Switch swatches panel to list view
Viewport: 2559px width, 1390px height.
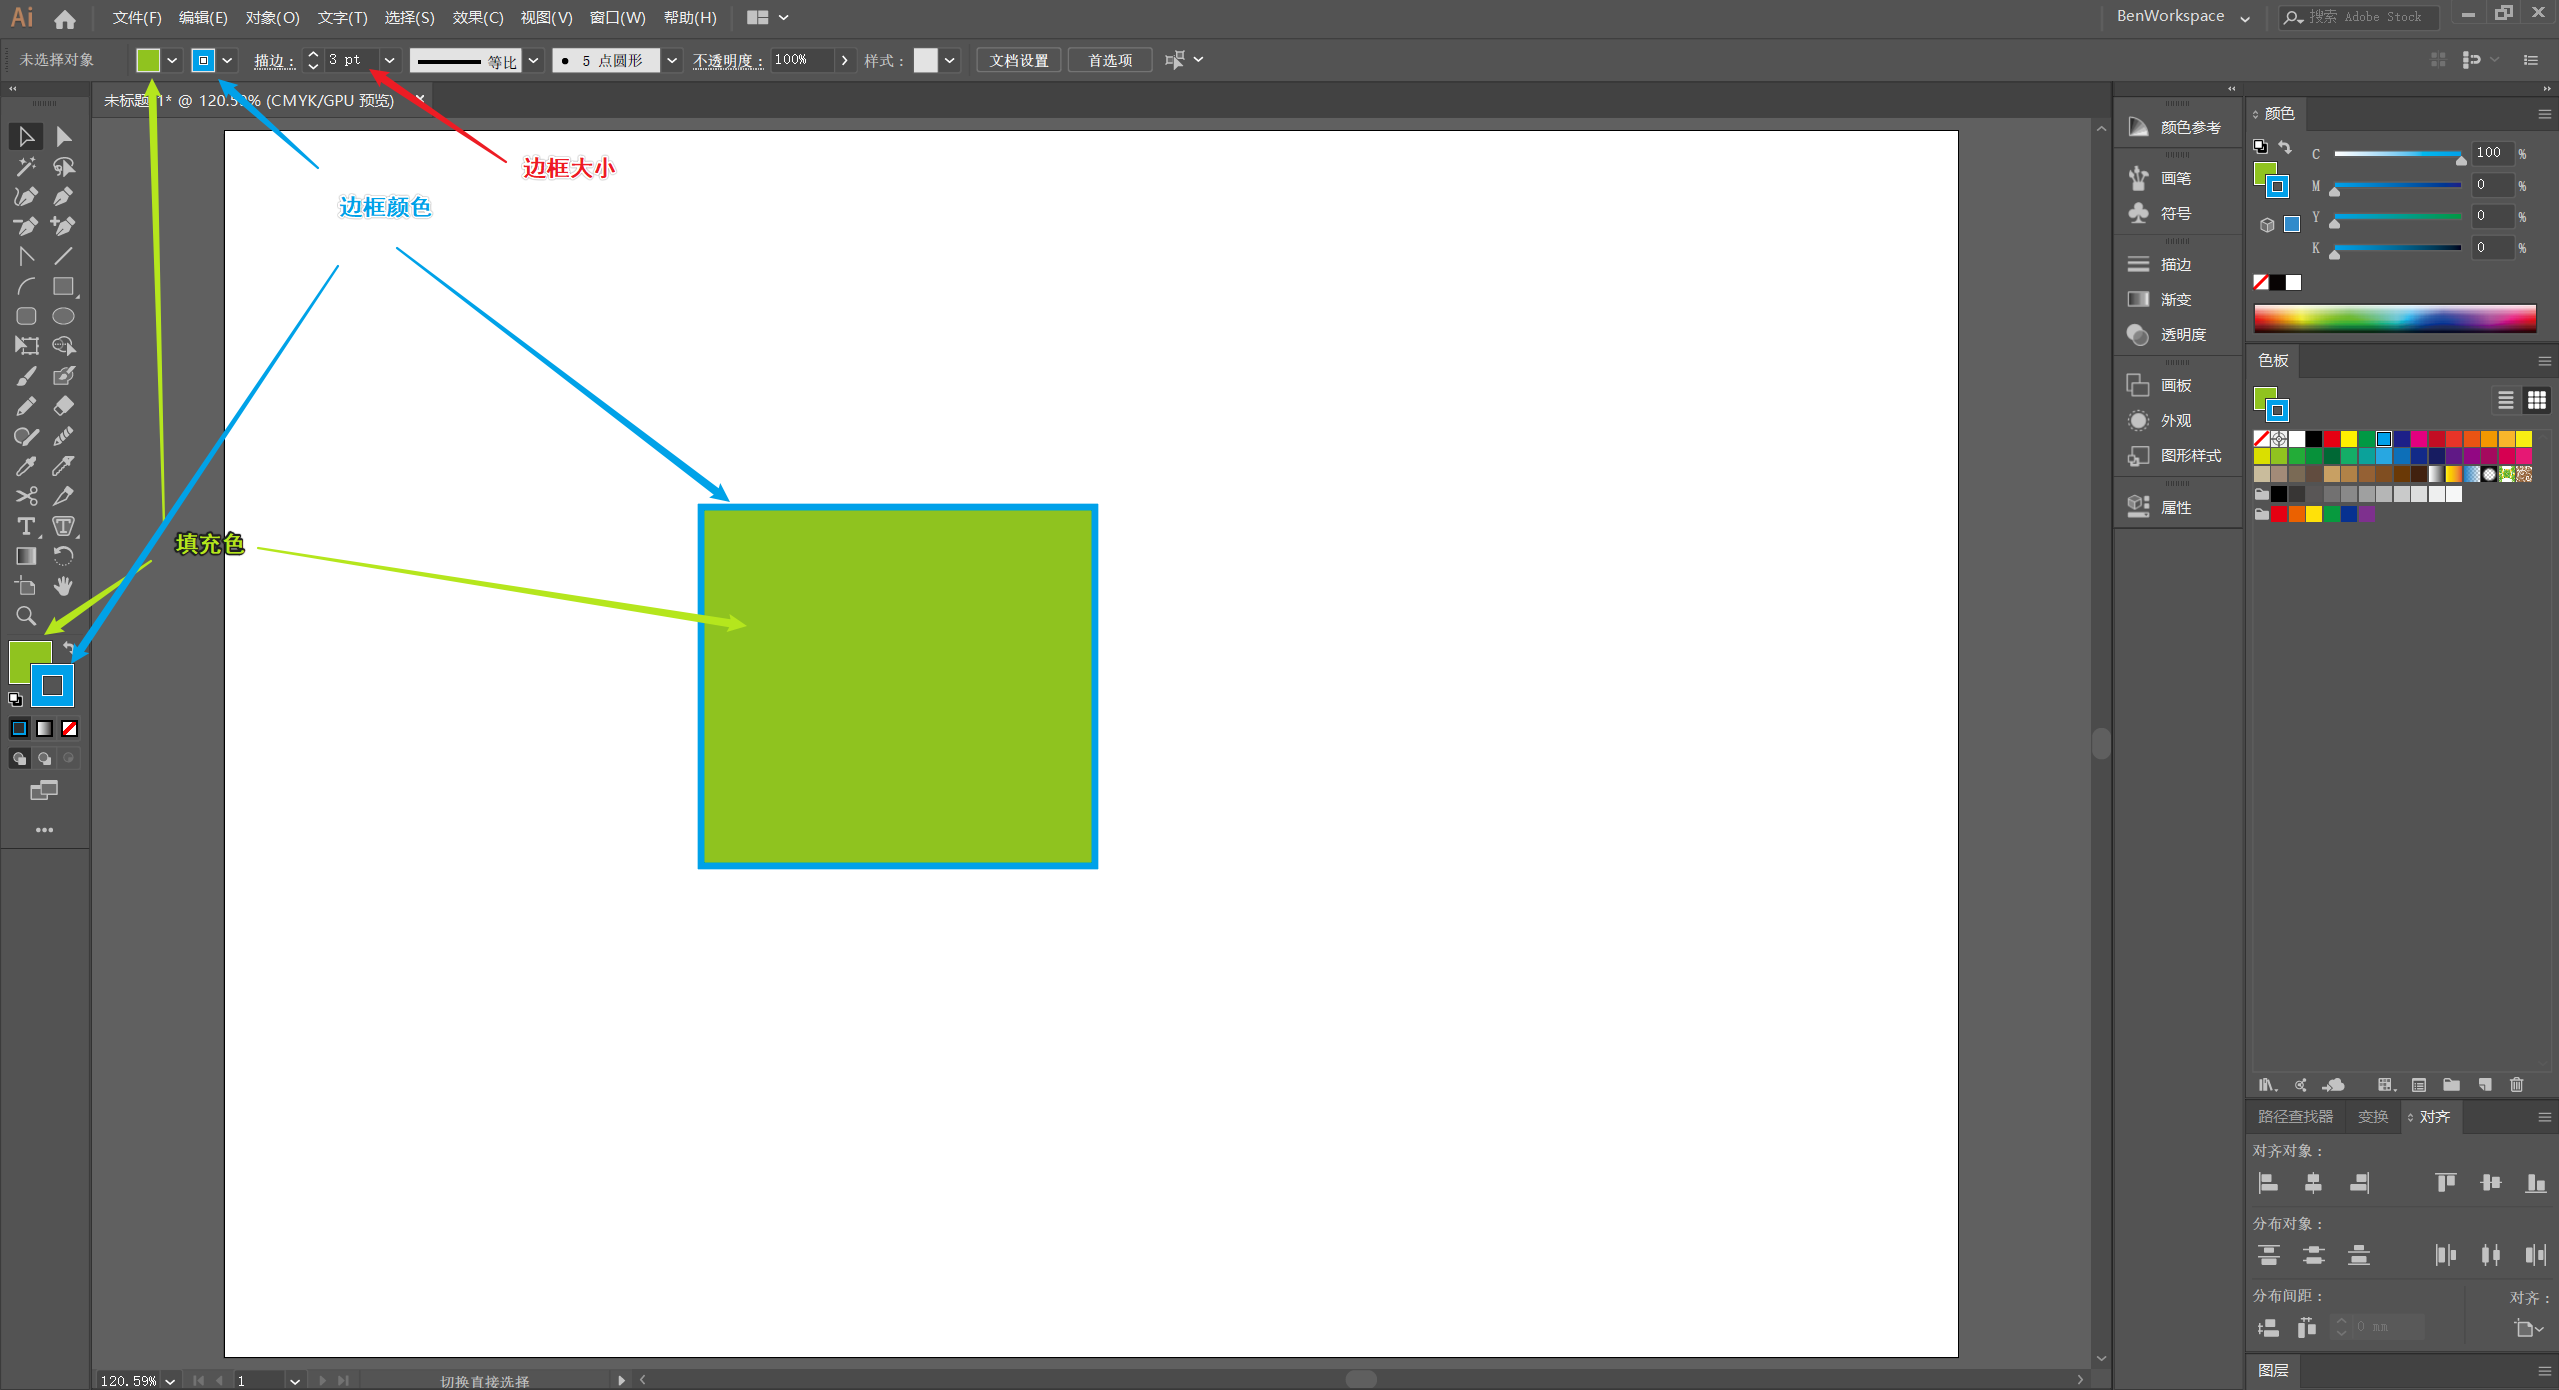(2506, 400)
